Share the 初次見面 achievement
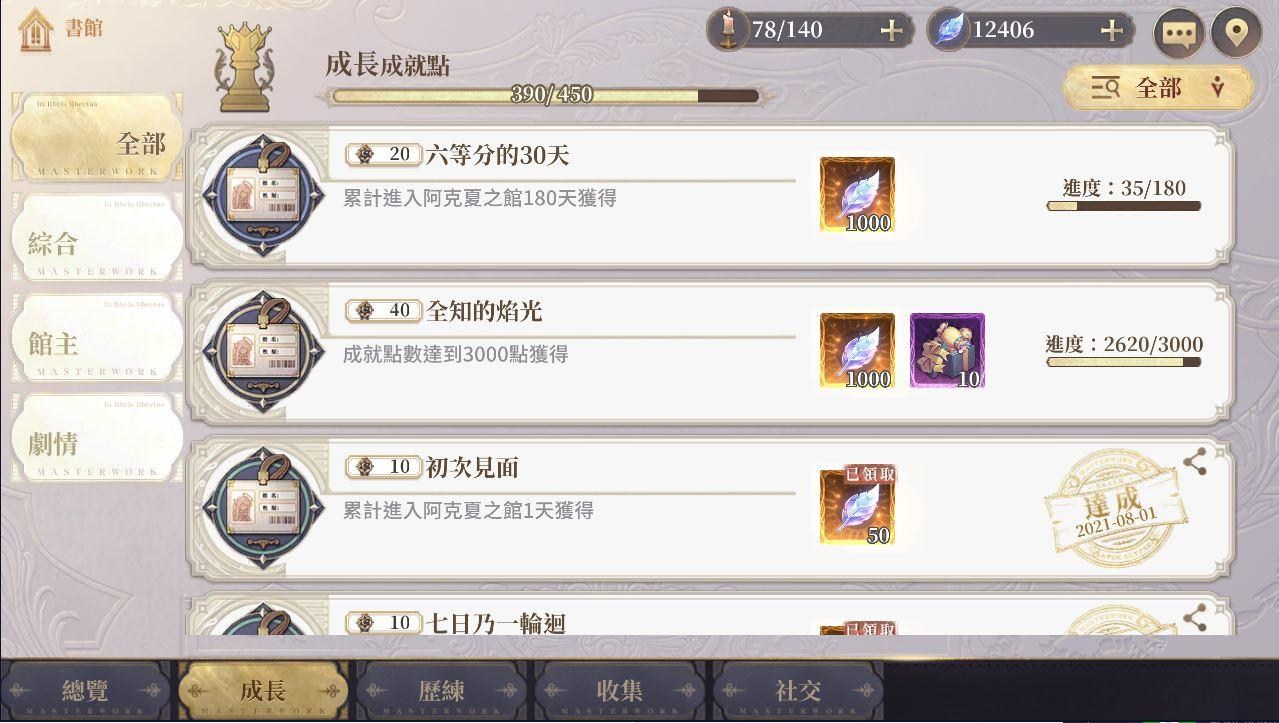The height and width of the screenshot is (723, 1279). click(1194, 462)
